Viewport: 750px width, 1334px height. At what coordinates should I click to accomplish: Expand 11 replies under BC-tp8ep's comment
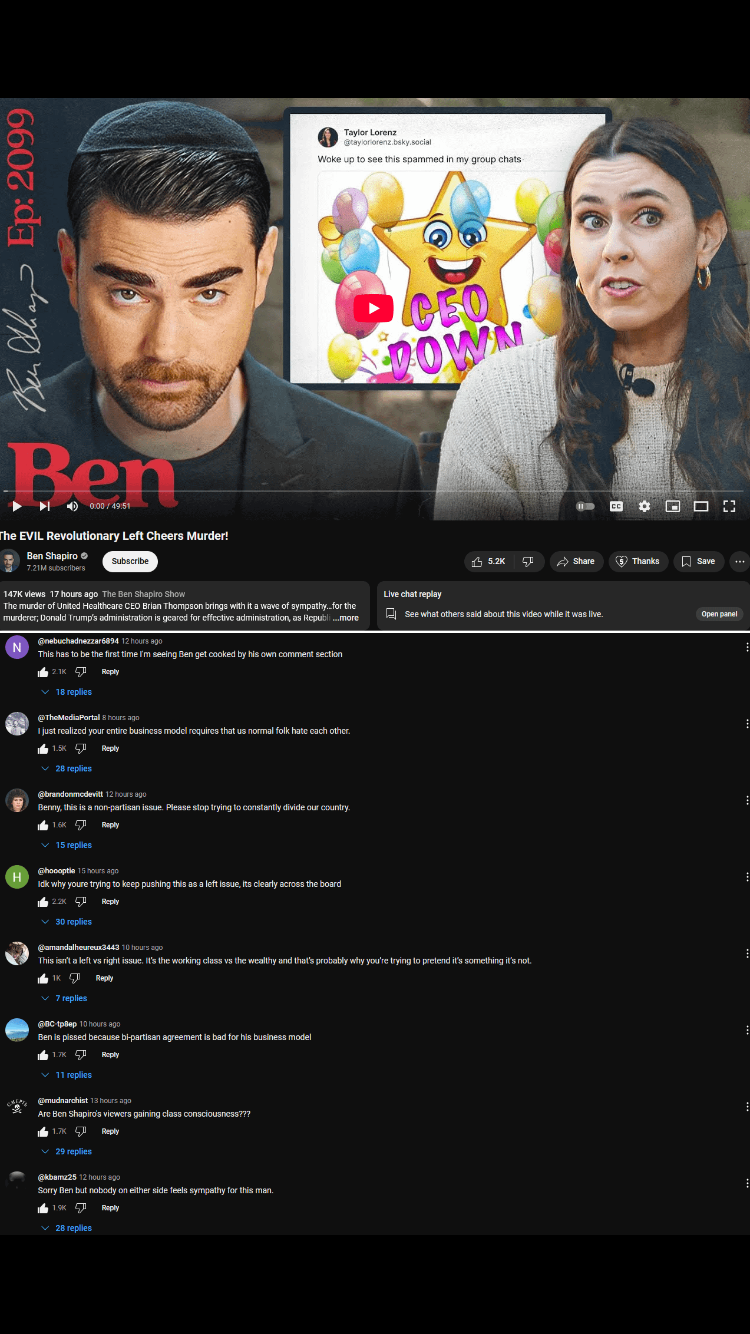coord(67,1075)
